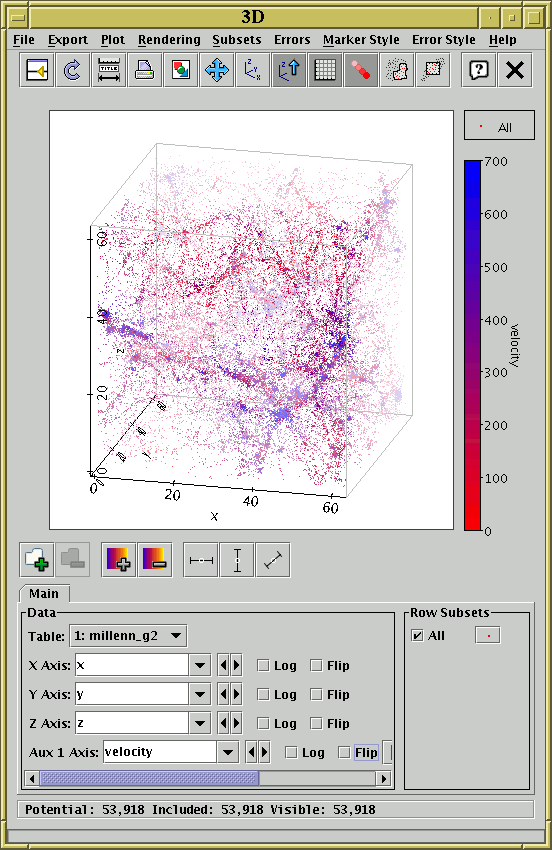Image resolution: width=552 pixels, height=850 pixels.
Task: Expand the Z Axis column dropdown
Action: tap(200, 723)
